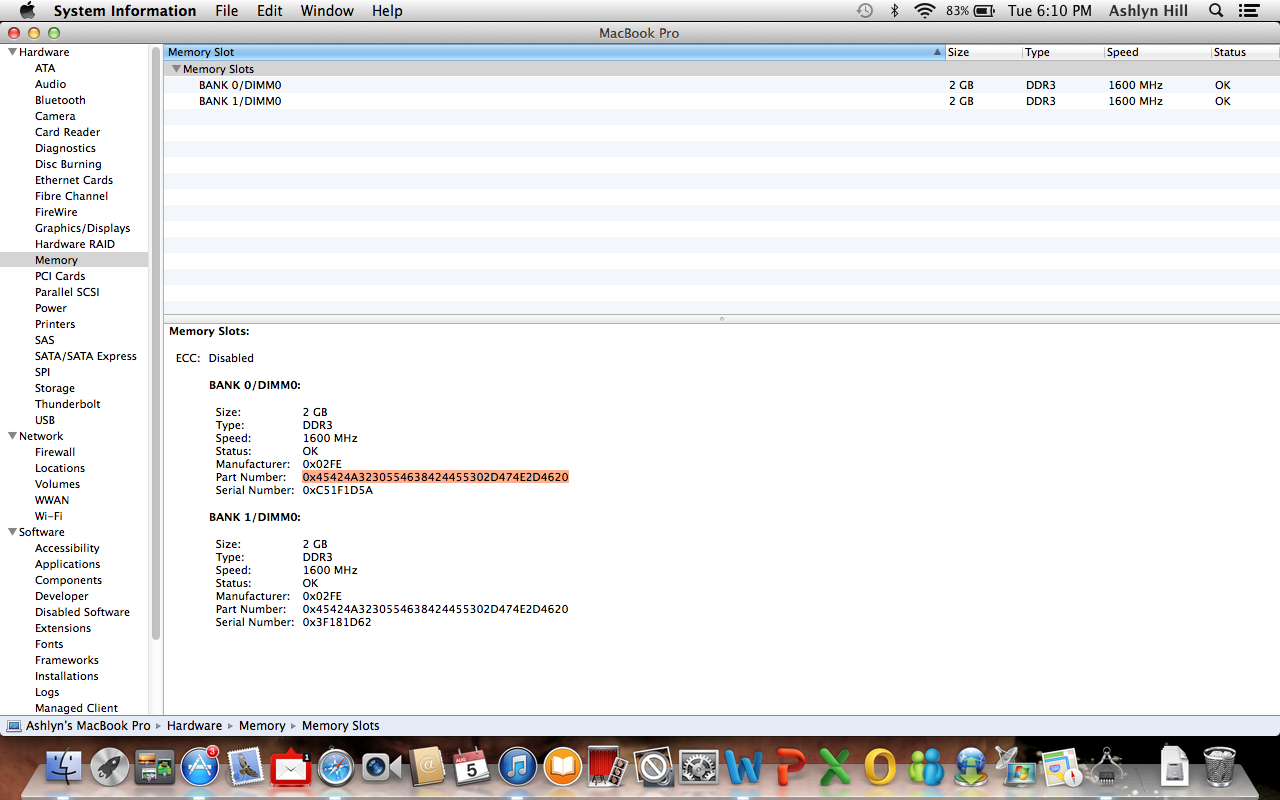Sort by the Memory Slot column header
Screen dimensions: 1280x800
(x=554, y=52)
